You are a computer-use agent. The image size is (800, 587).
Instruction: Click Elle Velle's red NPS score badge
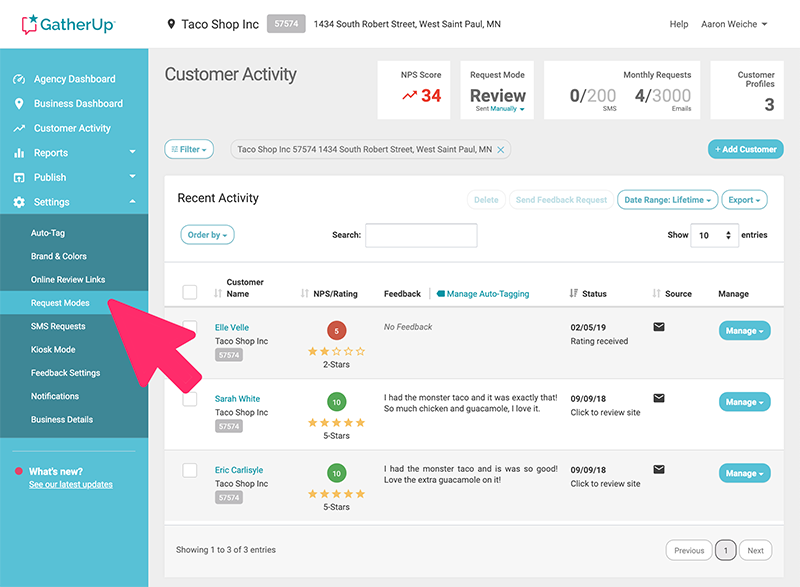coord(336,330)
